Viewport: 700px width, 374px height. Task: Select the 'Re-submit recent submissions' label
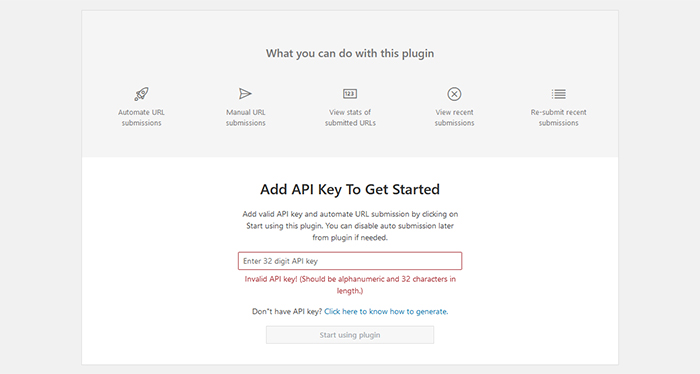pos(558,117)
